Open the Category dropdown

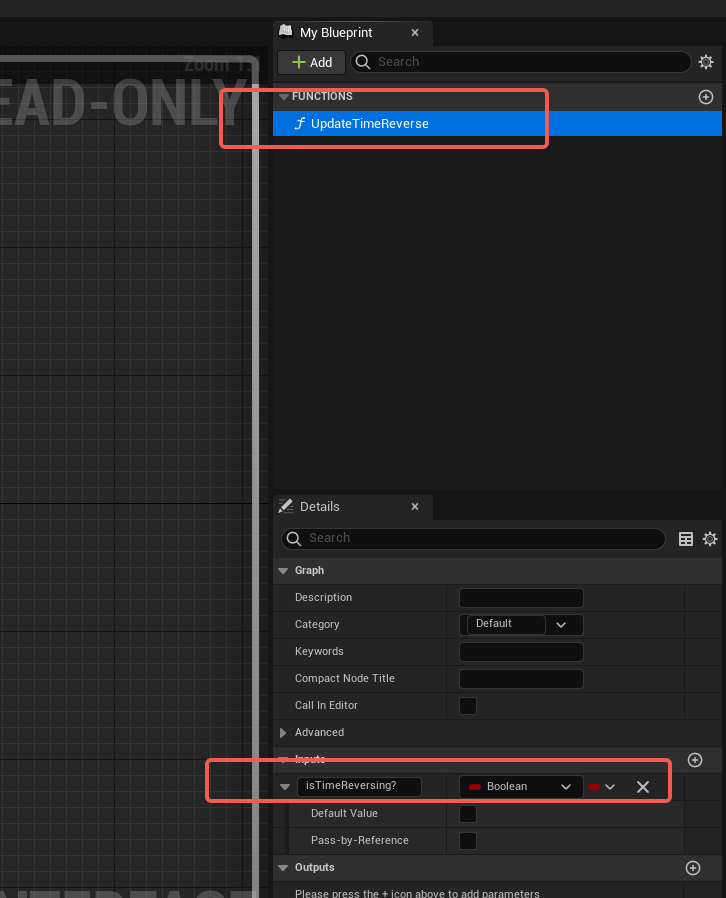click(x=561, y=625)
